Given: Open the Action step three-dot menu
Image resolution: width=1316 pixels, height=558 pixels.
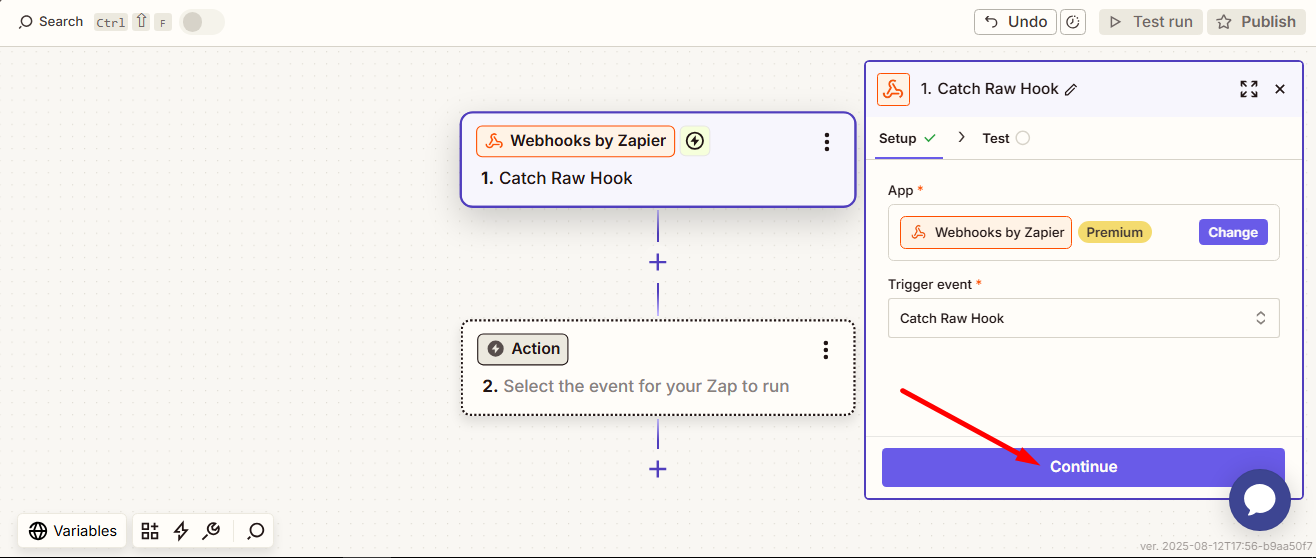Looking at the screenshot, I should coord(826,350).
